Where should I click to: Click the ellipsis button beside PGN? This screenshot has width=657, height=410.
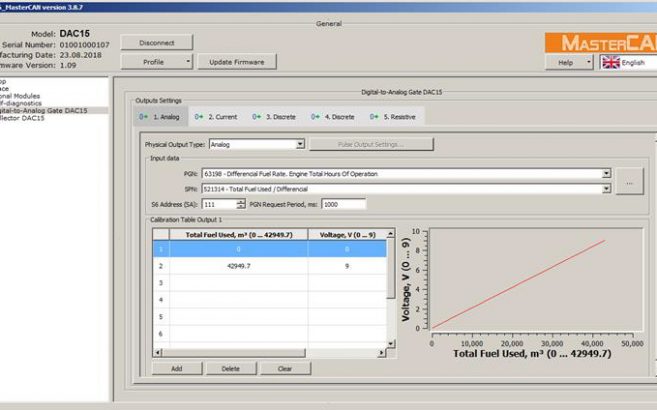(629, 181)
